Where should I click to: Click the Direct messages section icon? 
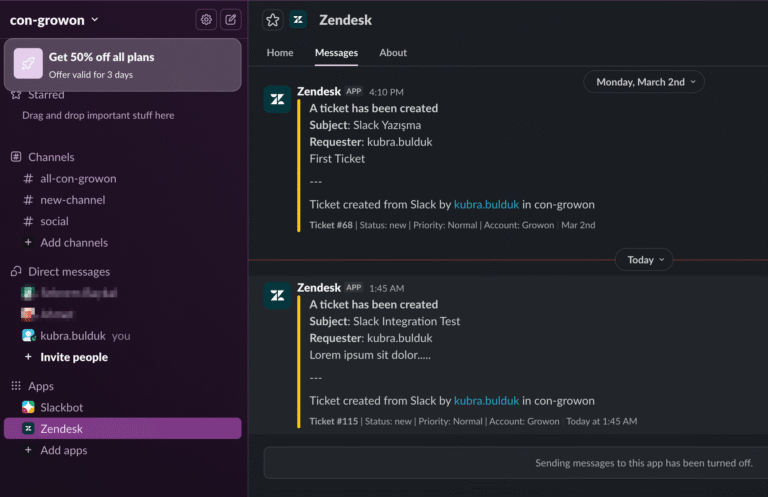coord(16,271)
